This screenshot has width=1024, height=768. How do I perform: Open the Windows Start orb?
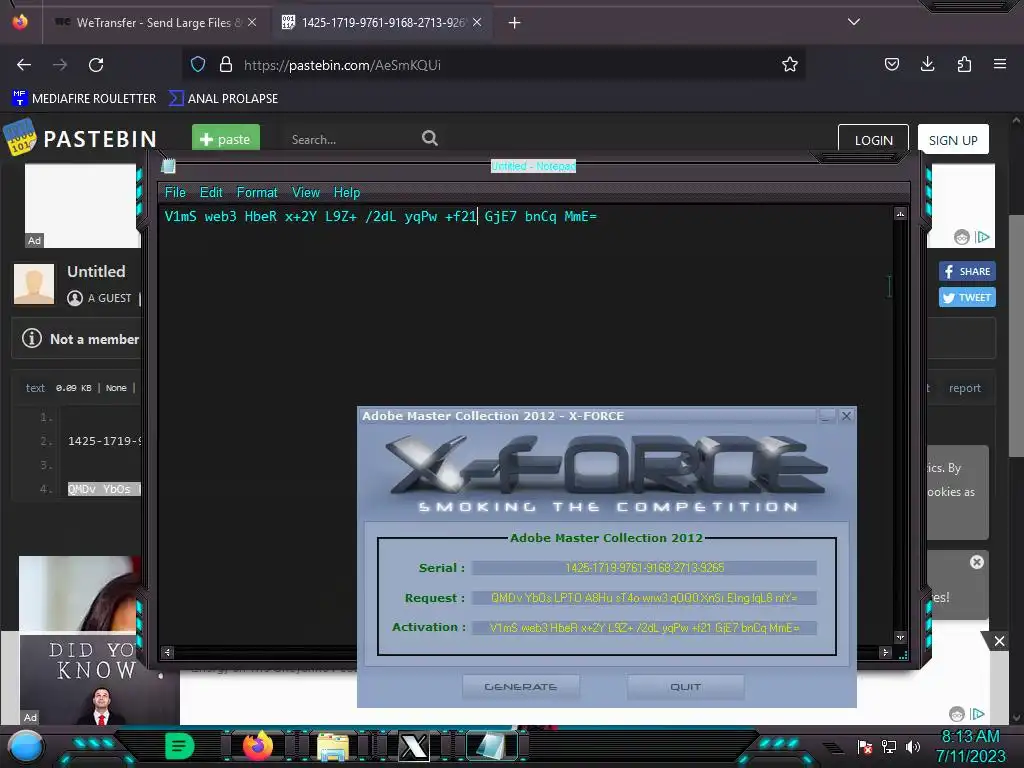[x=25, y=746]
